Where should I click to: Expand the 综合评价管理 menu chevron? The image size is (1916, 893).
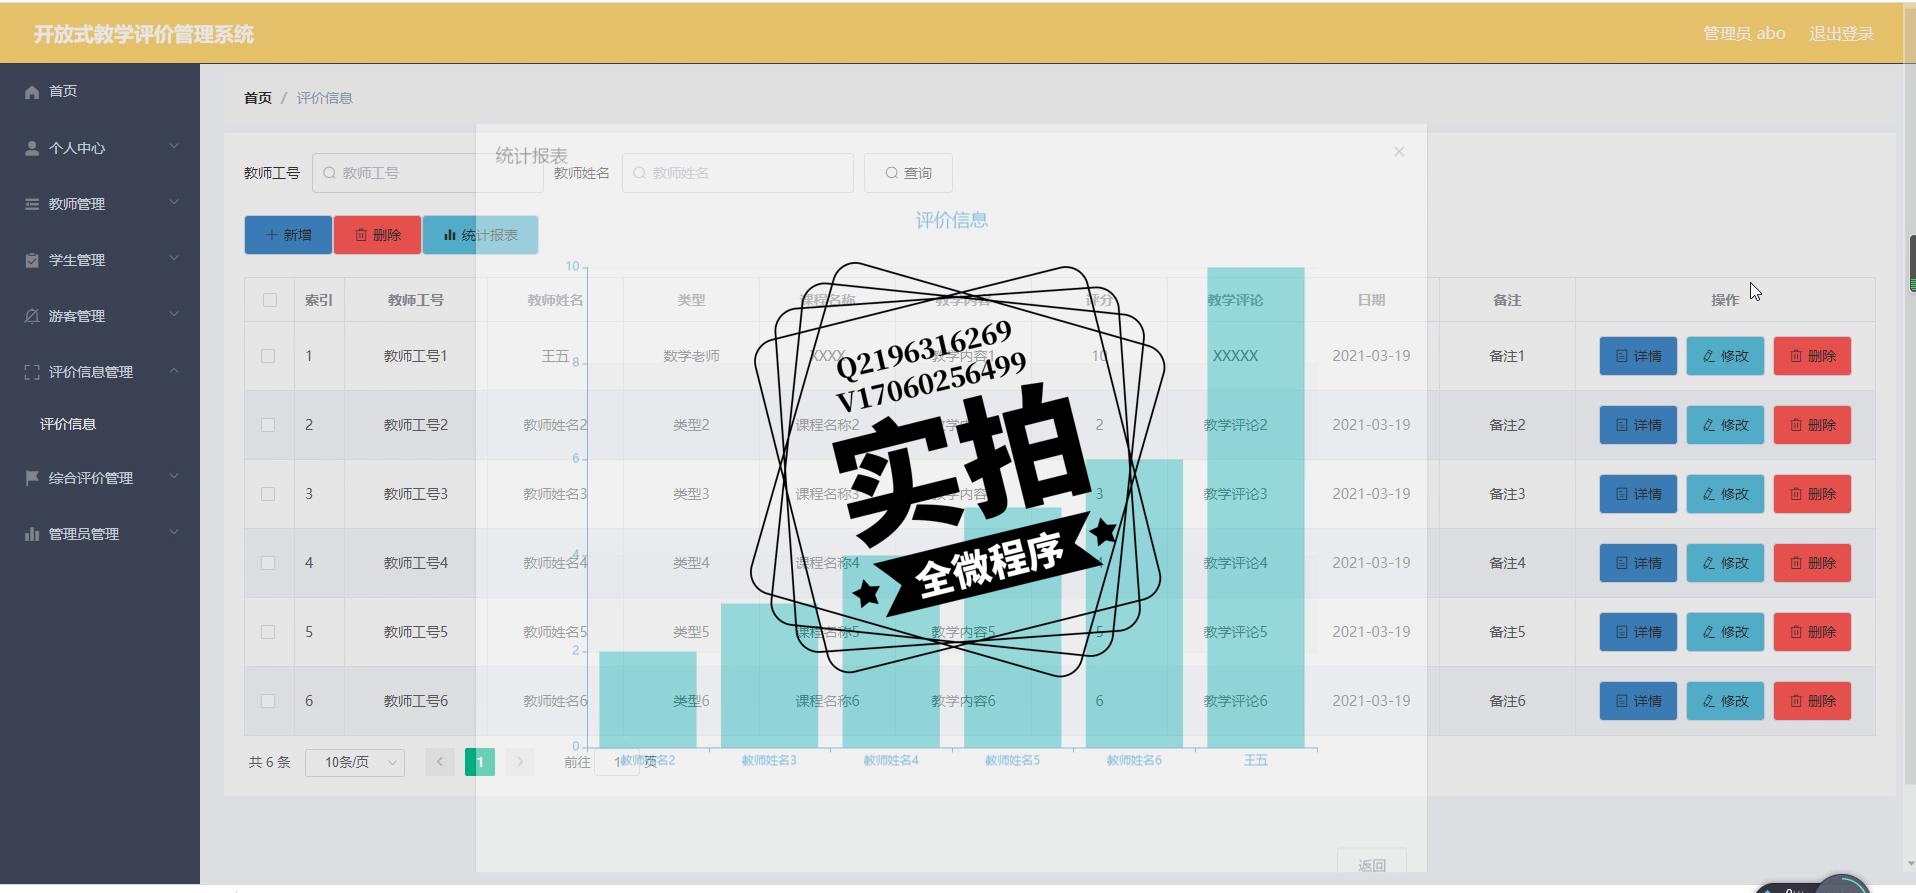point(174,476)
